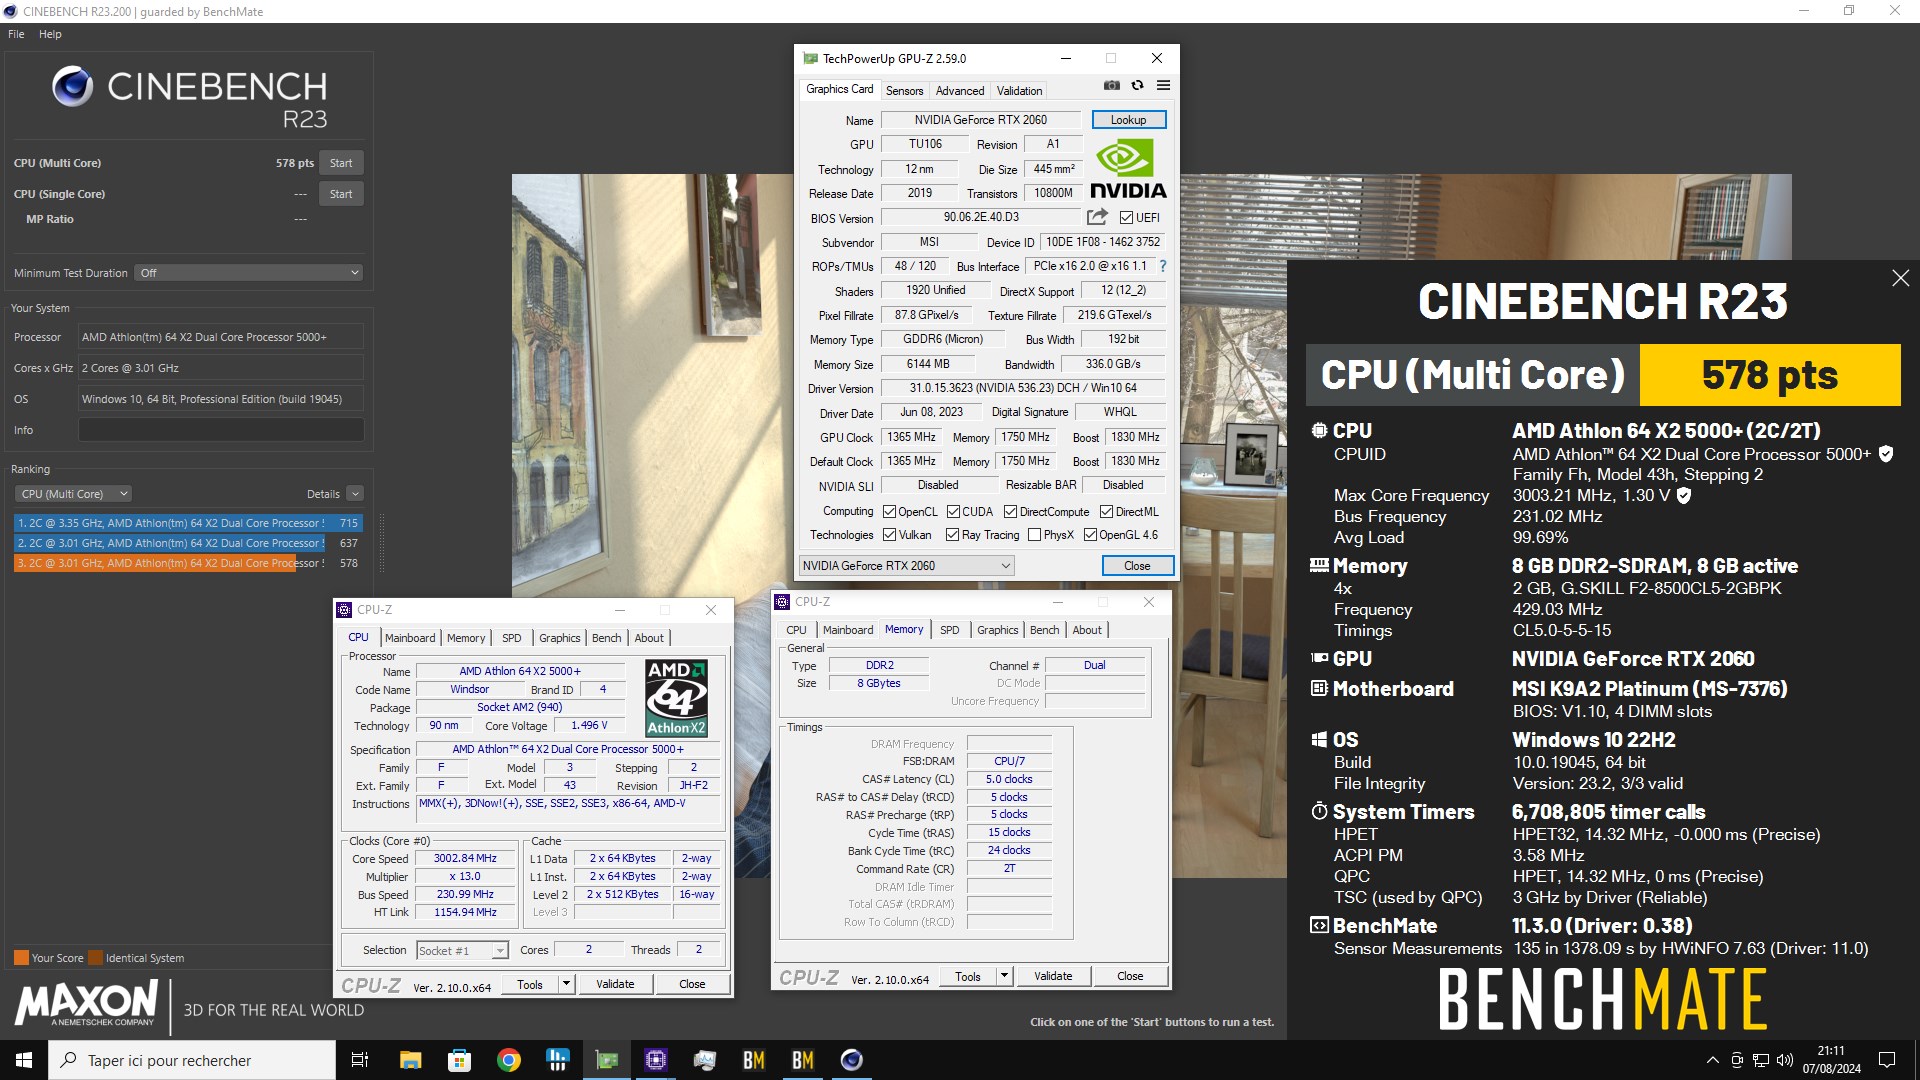Switch to Cinebench taskbar icon
1920x1080 pixels.
pos(852,1060)
